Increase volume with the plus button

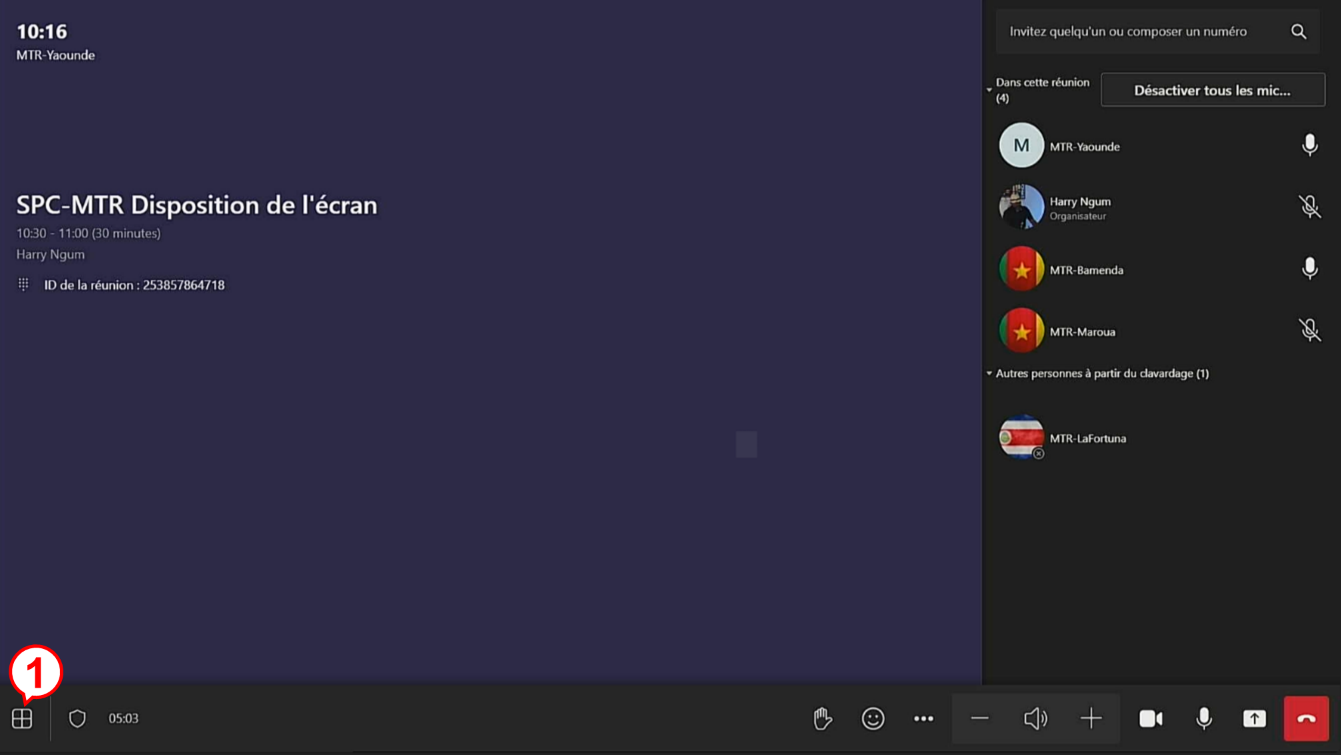click(x=1091, y=718)
